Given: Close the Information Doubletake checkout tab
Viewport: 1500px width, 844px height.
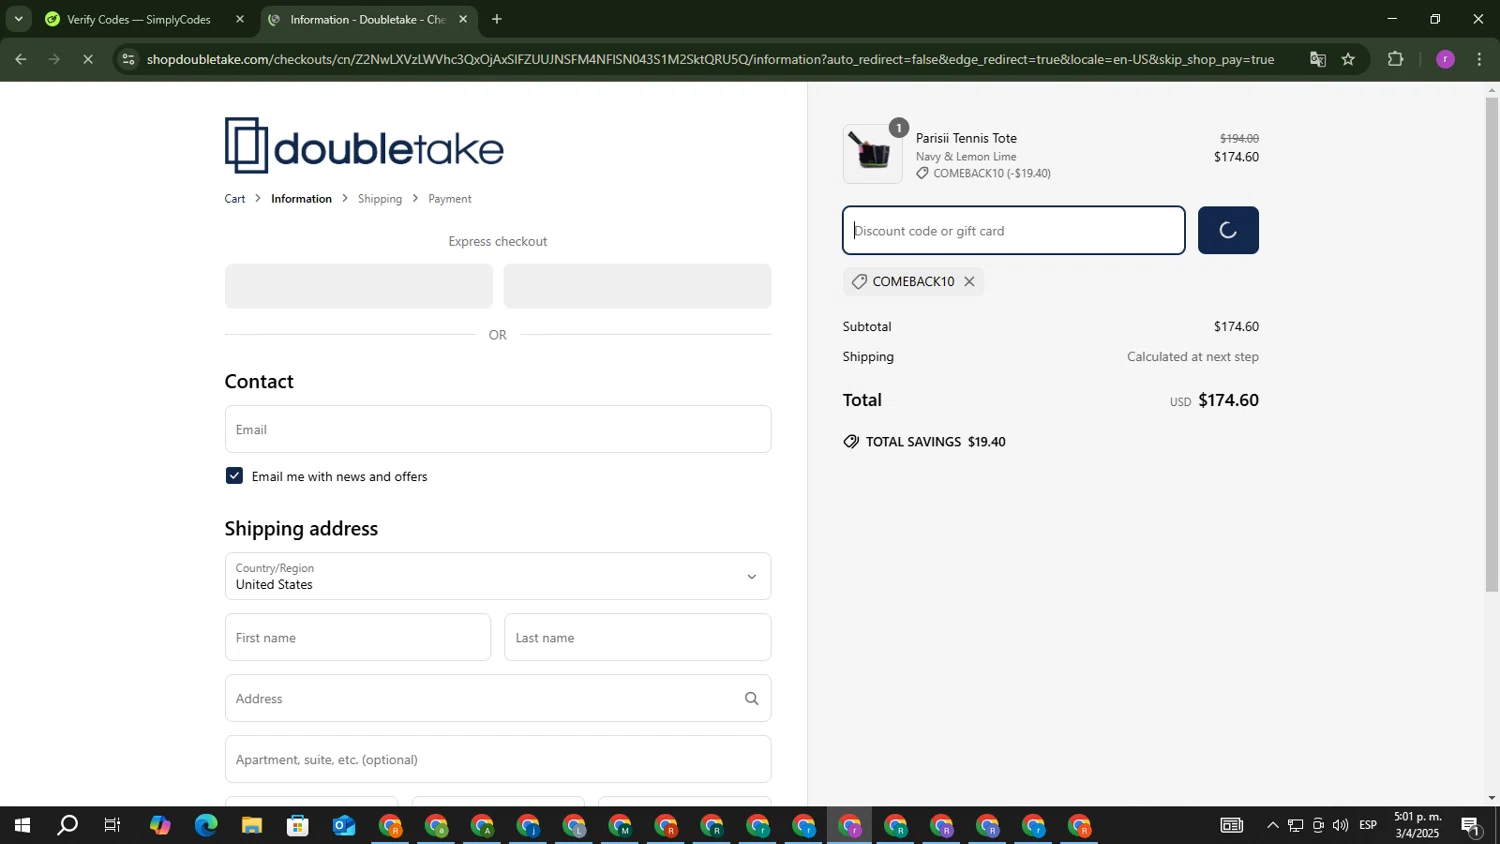Looking at the screenshot, I should pos(463,19).
